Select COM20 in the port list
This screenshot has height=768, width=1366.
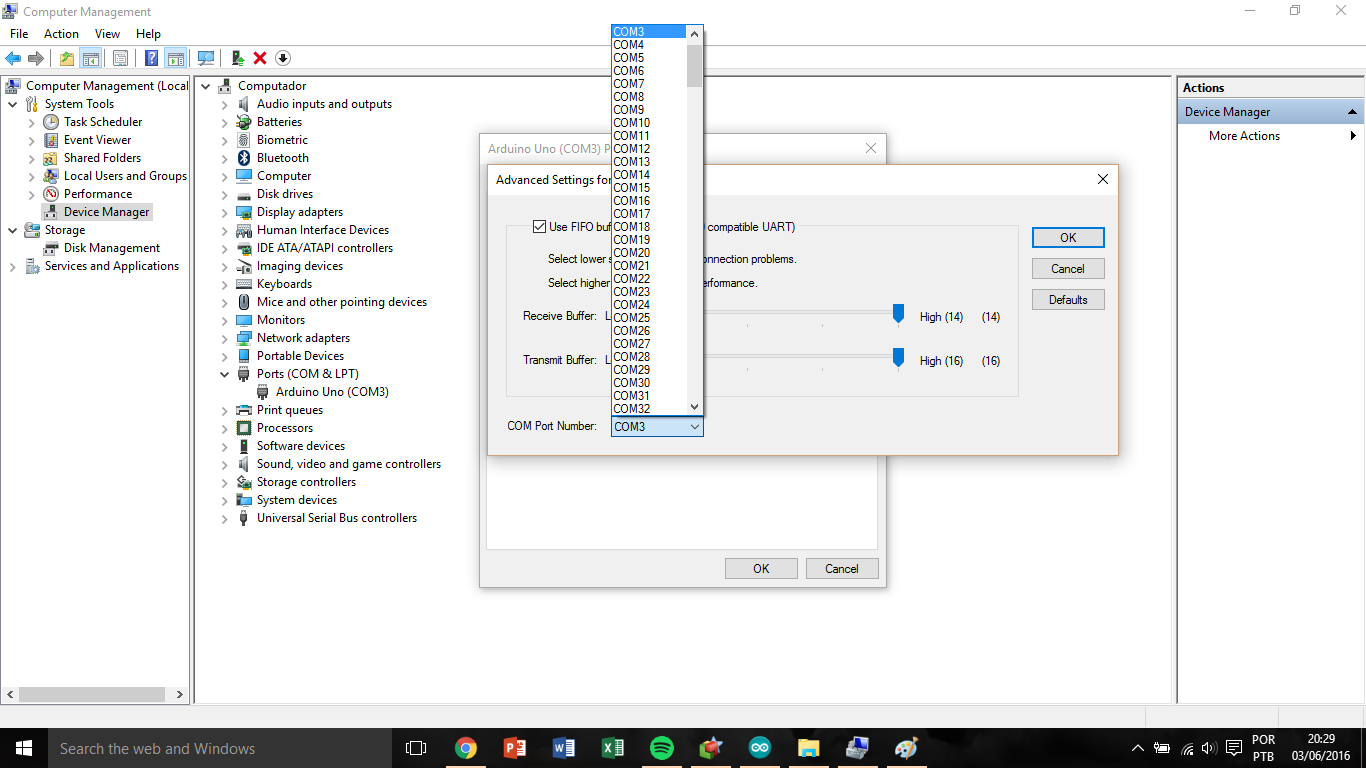[x=649, y=253]
